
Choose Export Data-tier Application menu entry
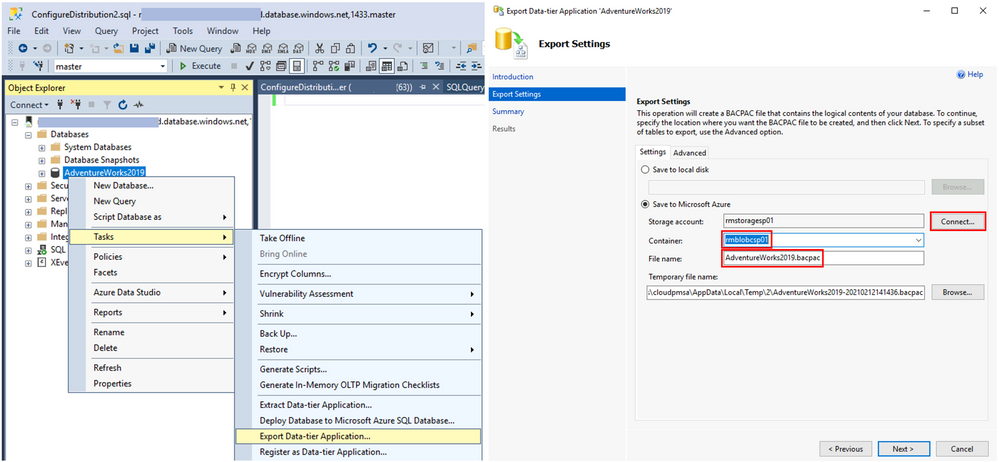click(315, 436)
